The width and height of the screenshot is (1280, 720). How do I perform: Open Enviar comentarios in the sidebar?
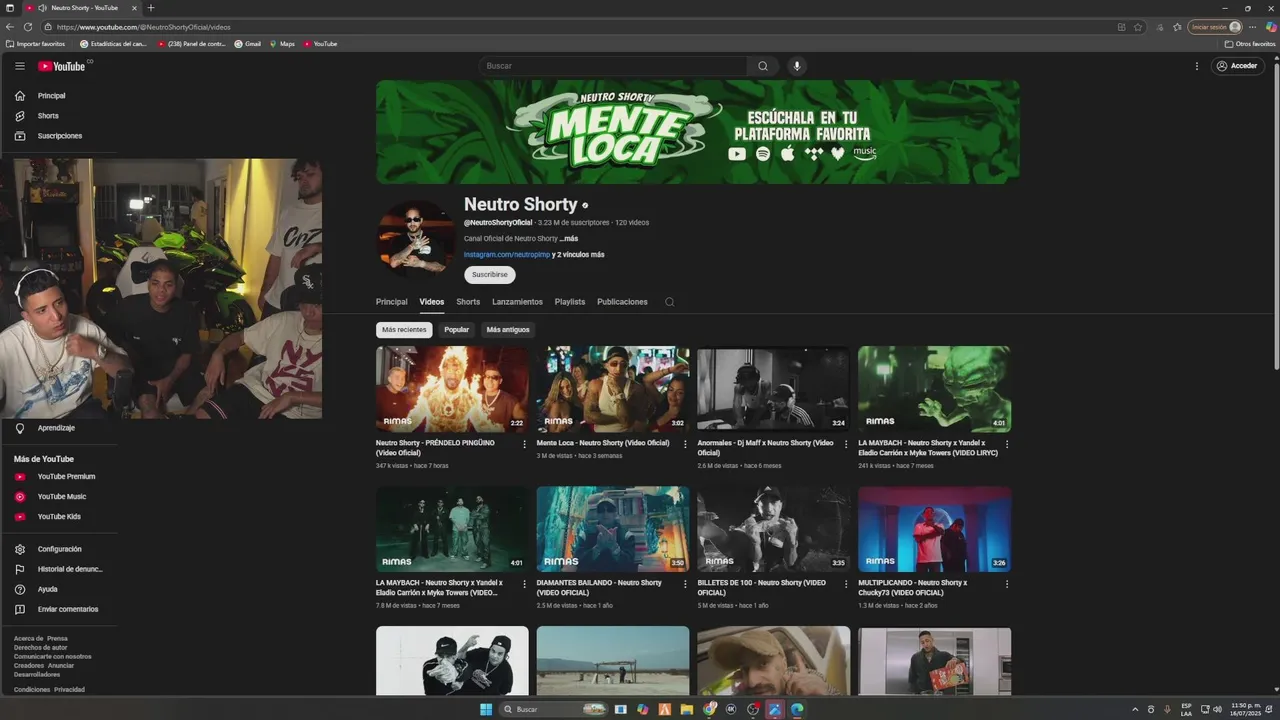point(60,609)
